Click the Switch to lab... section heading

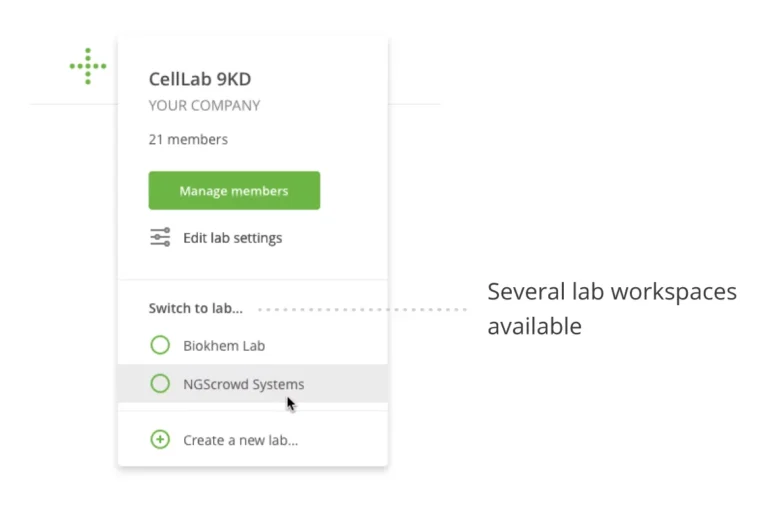tap(198, 308)
